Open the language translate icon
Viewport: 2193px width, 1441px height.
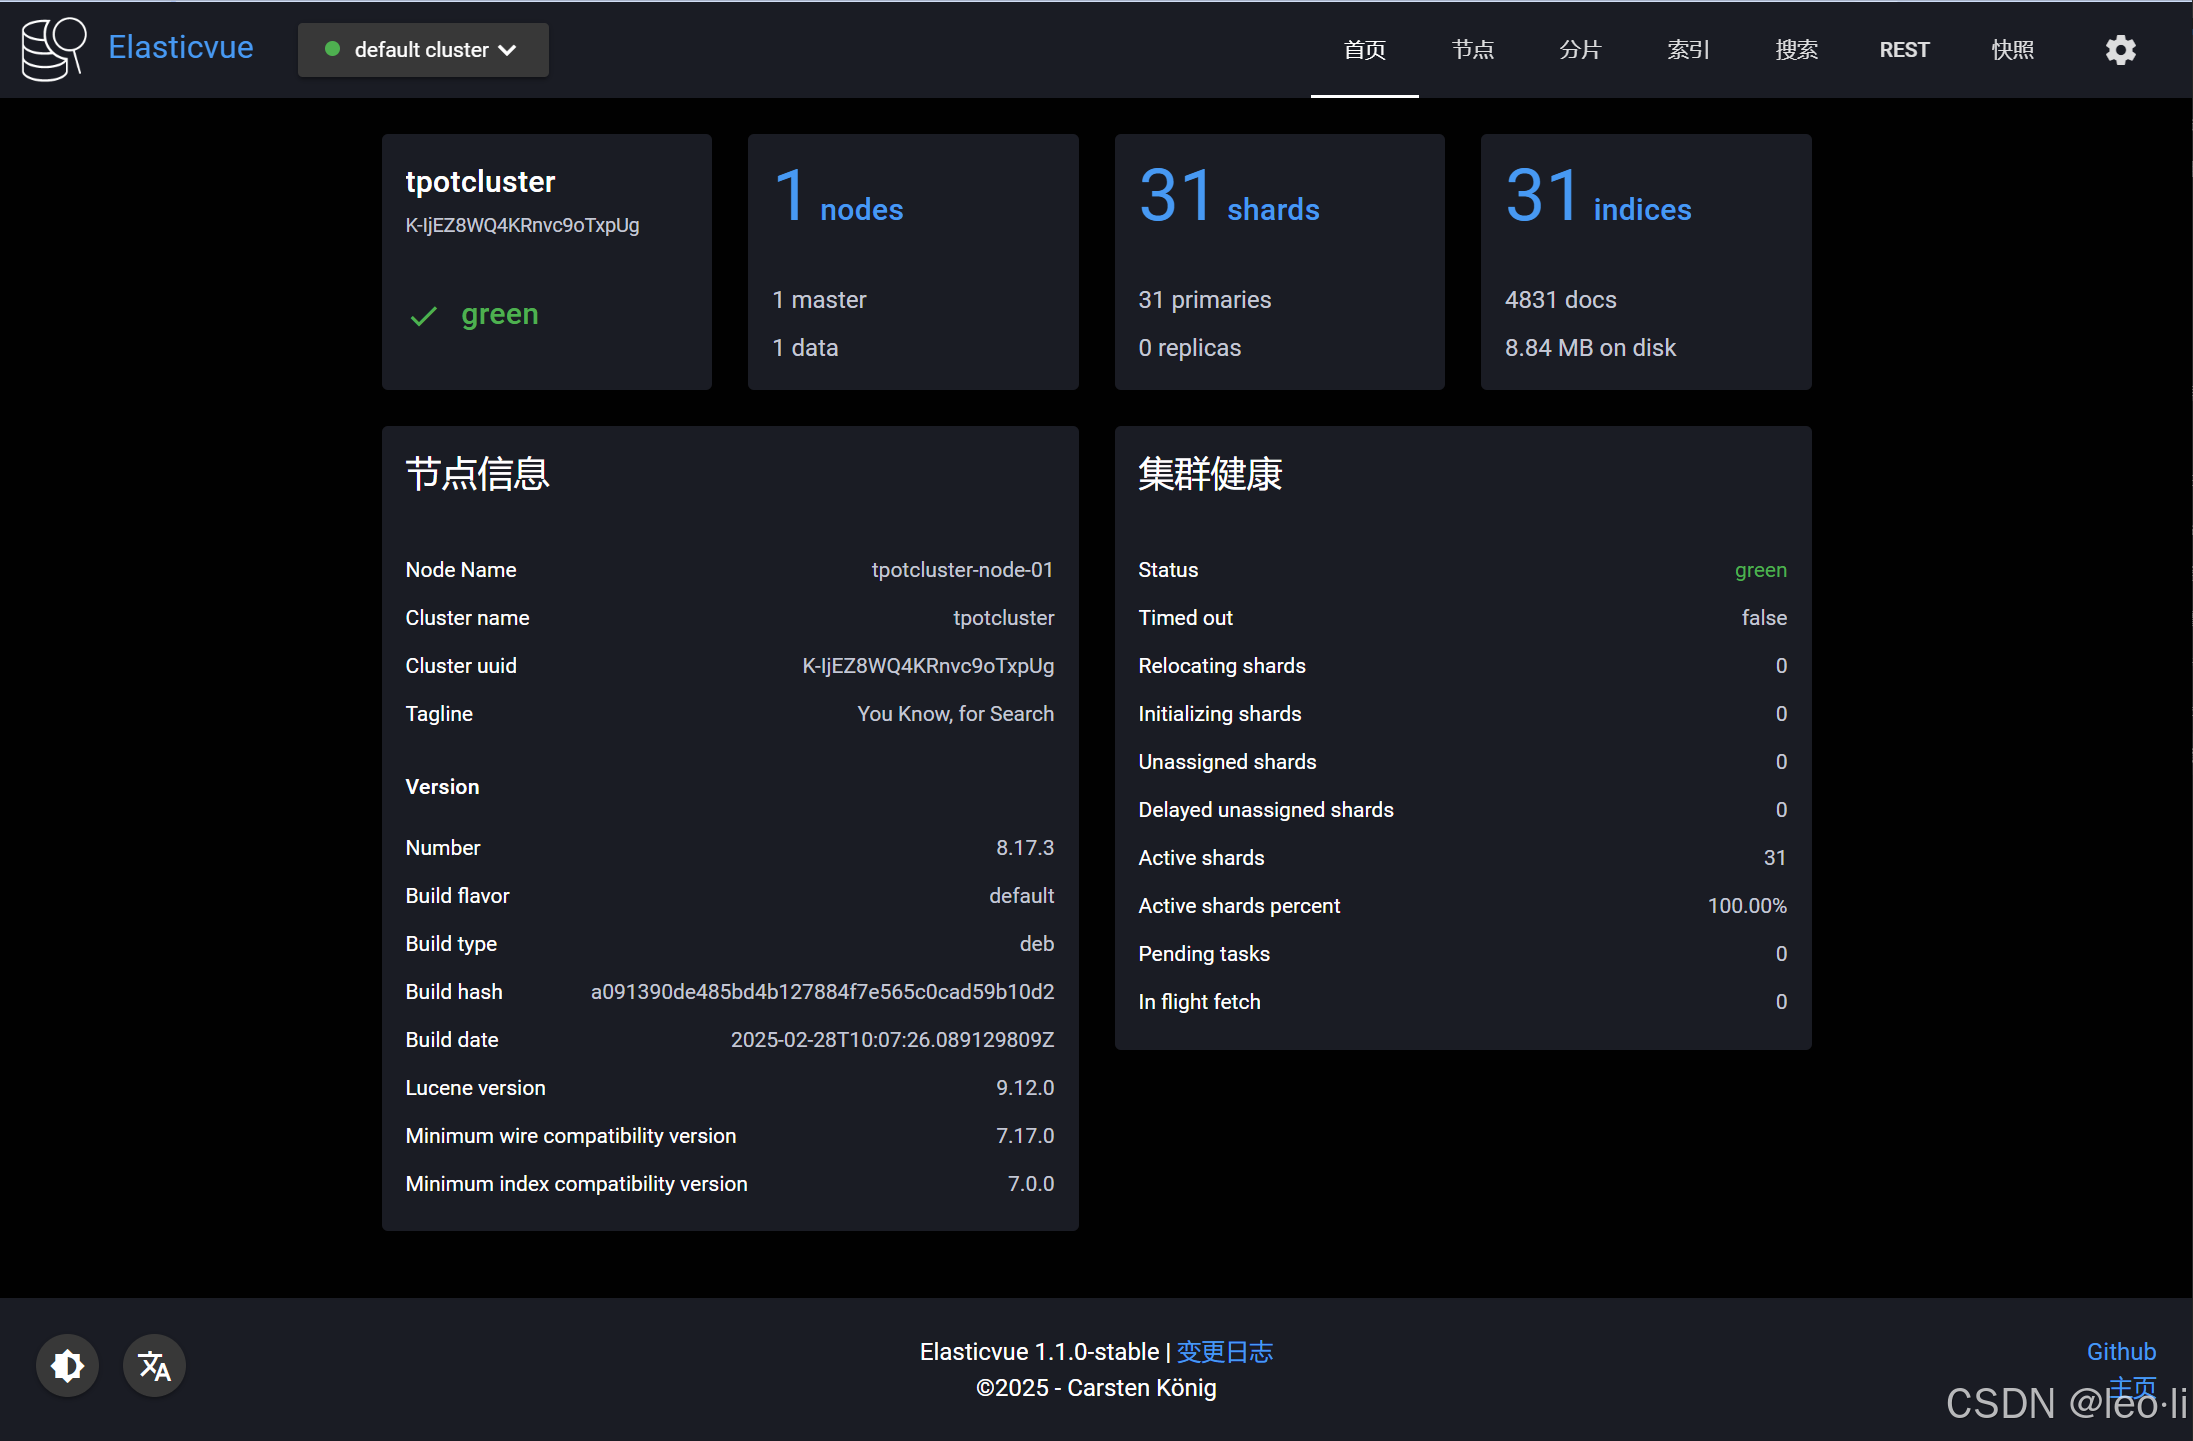click(154, 1365)
